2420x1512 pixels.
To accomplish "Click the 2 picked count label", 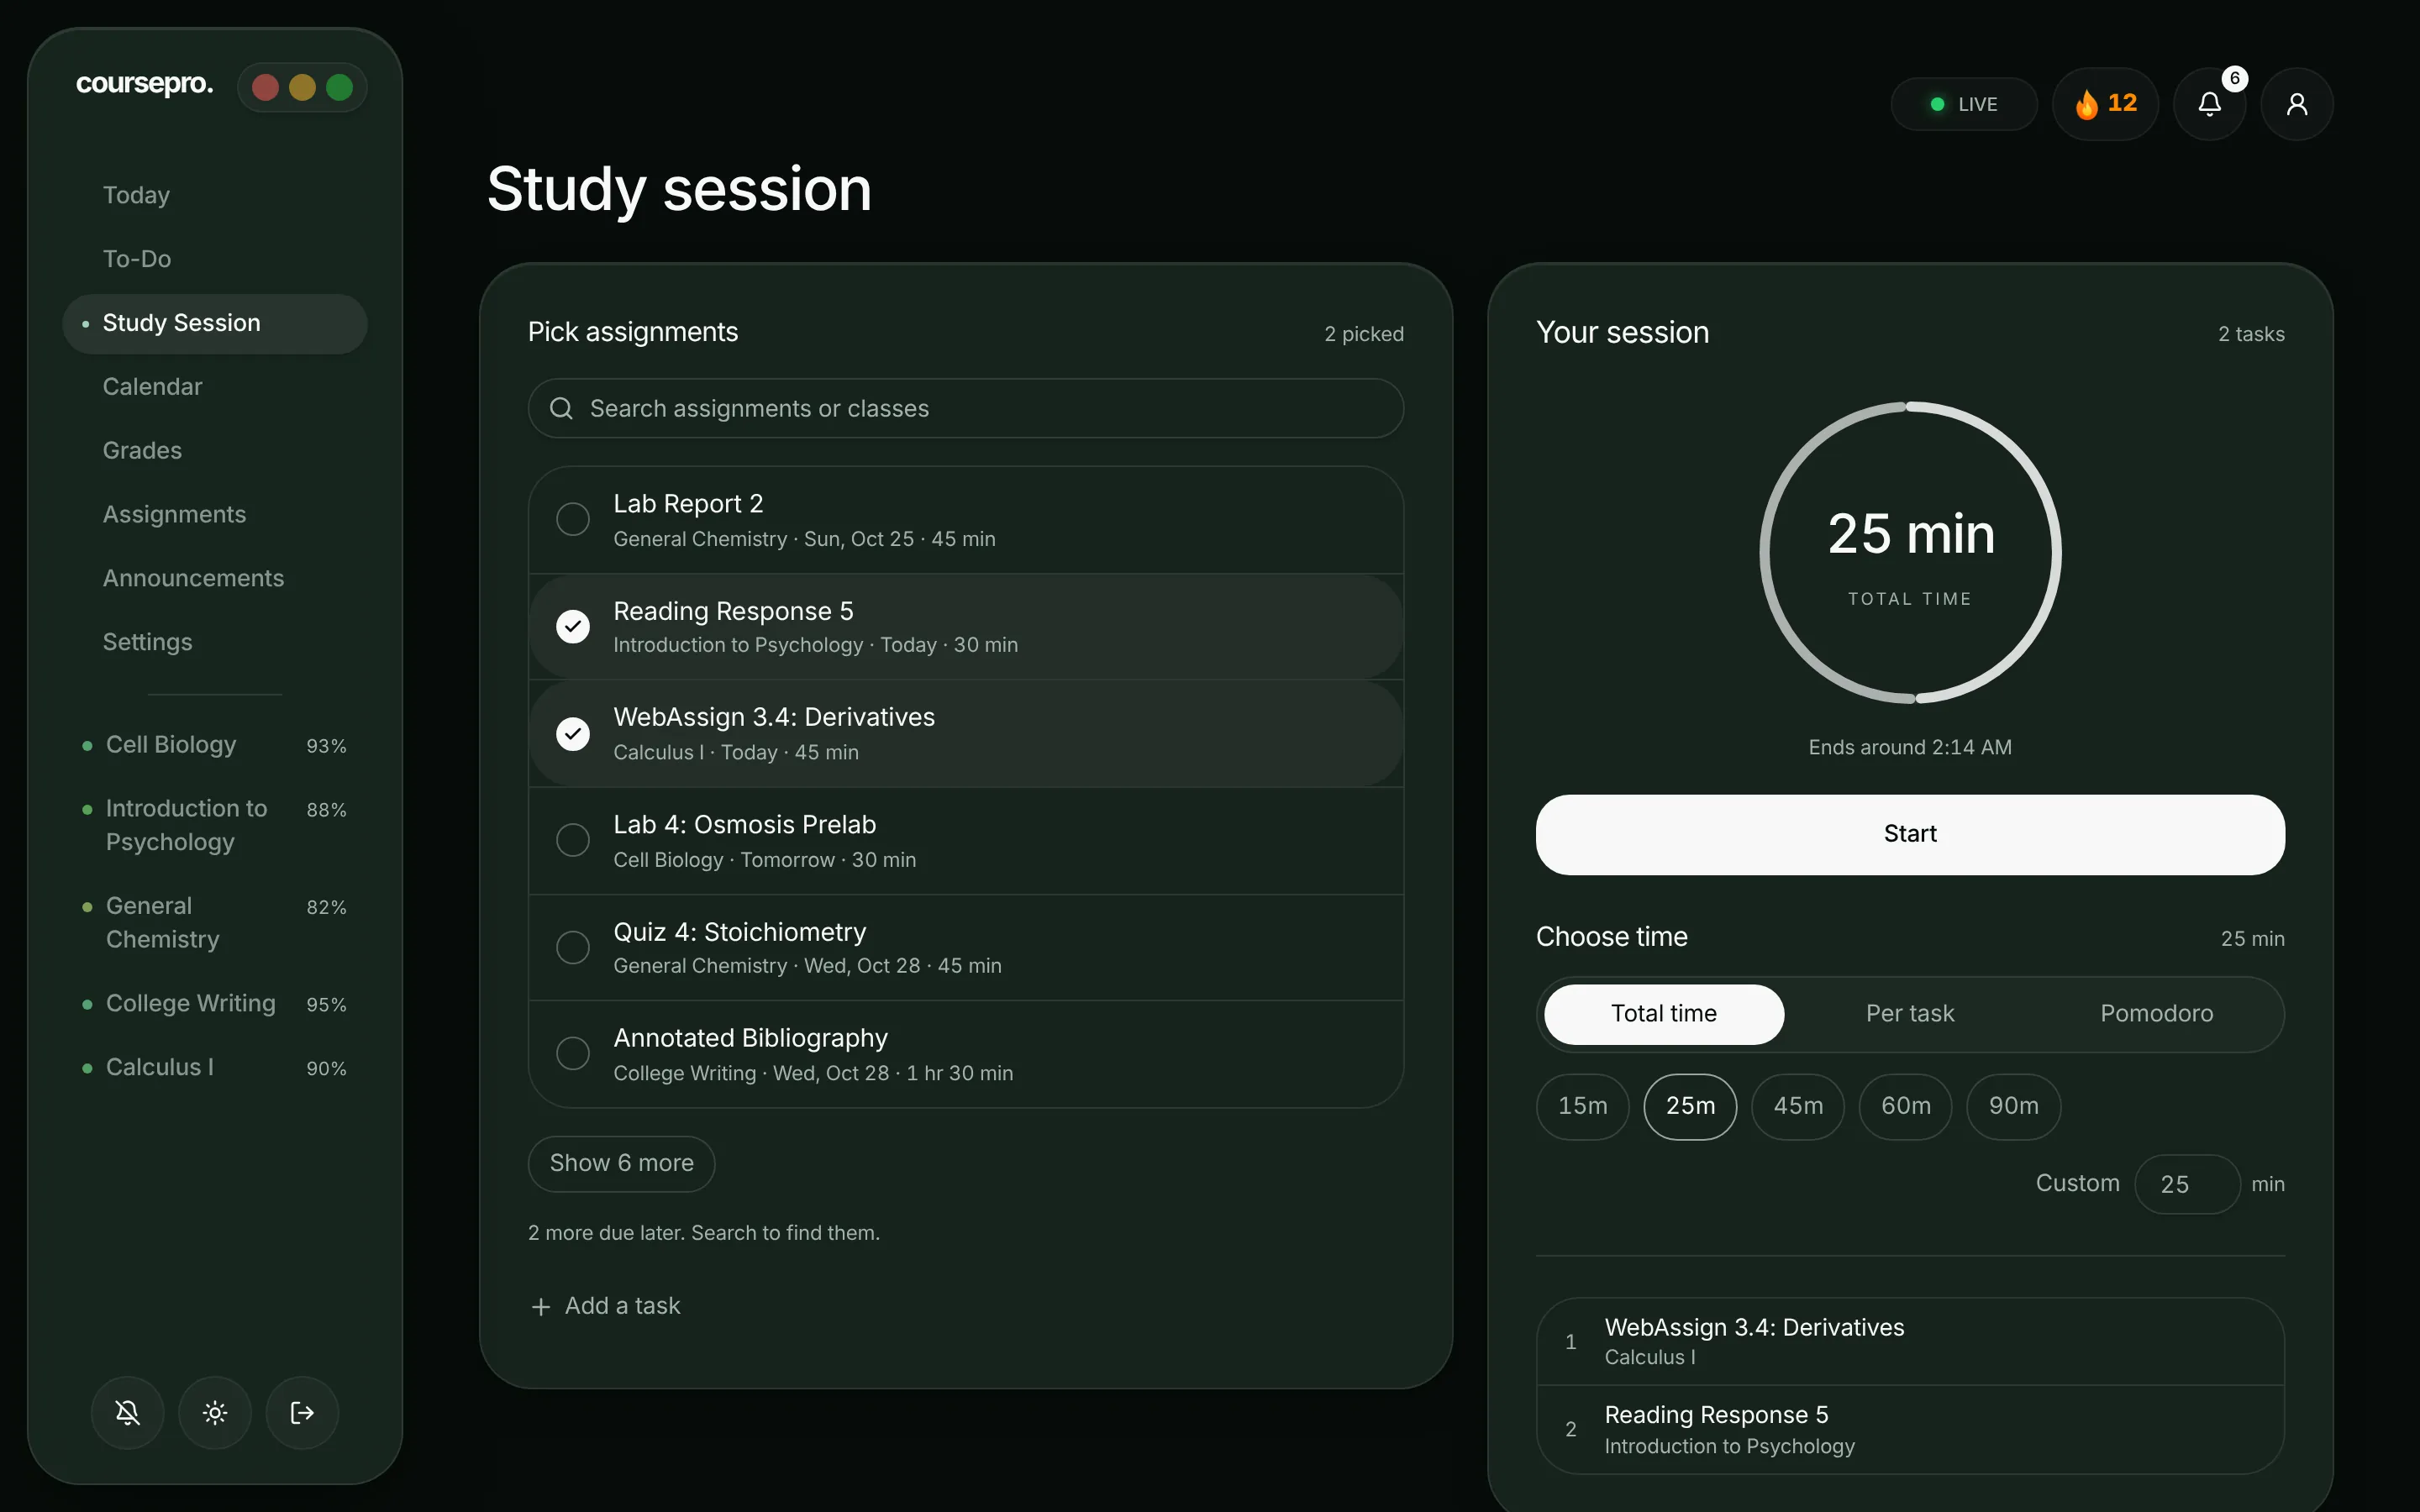I will tap(1364, 334).
